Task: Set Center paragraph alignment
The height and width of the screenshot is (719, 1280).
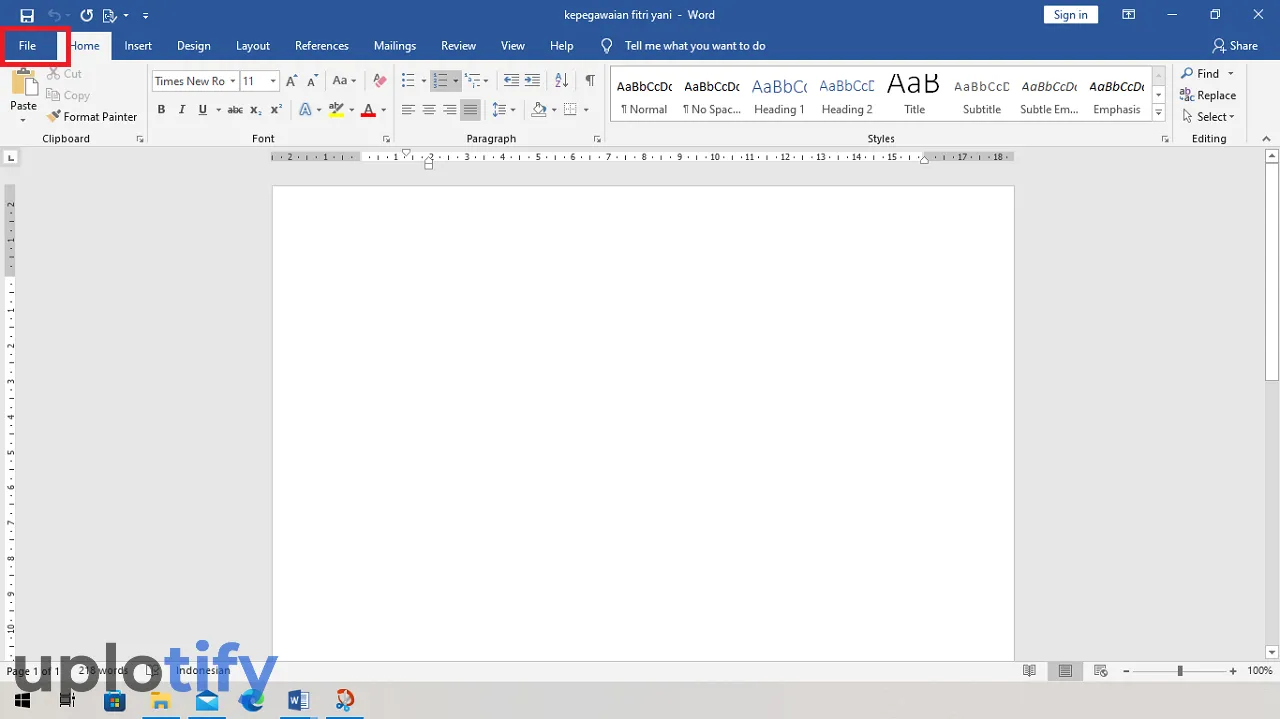Action: [x=429, y=110]
